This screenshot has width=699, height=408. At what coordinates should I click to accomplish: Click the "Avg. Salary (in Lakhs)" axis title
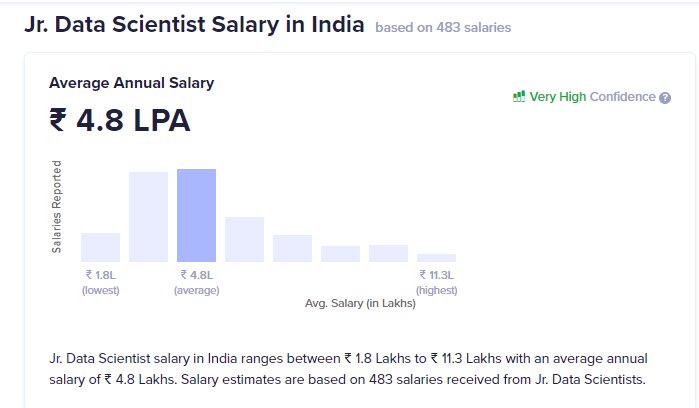[x=360, y=303]
